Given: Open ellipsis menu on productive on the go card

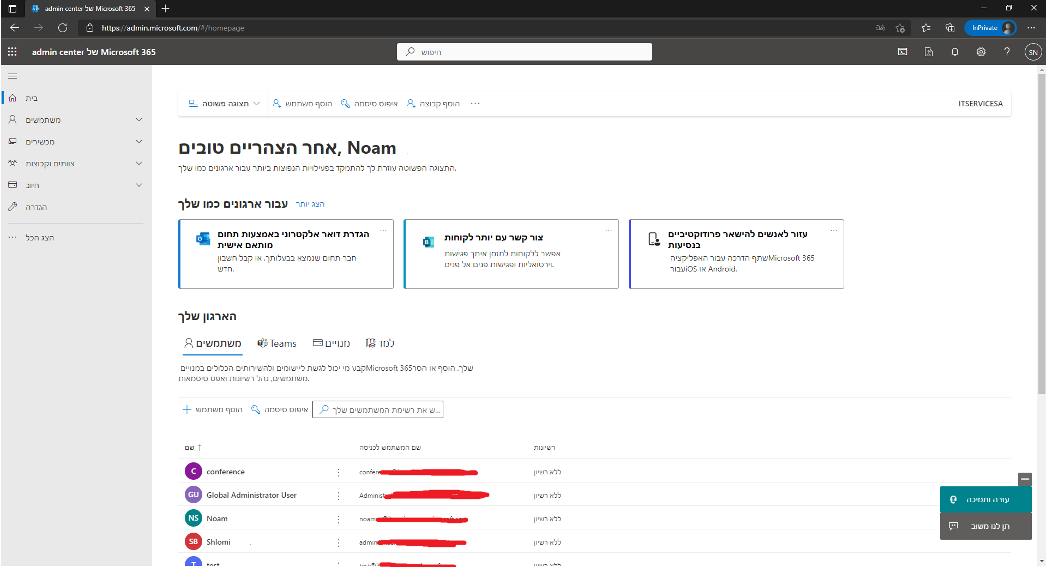Looking at the screenshot, I should (x=834, y=230).
